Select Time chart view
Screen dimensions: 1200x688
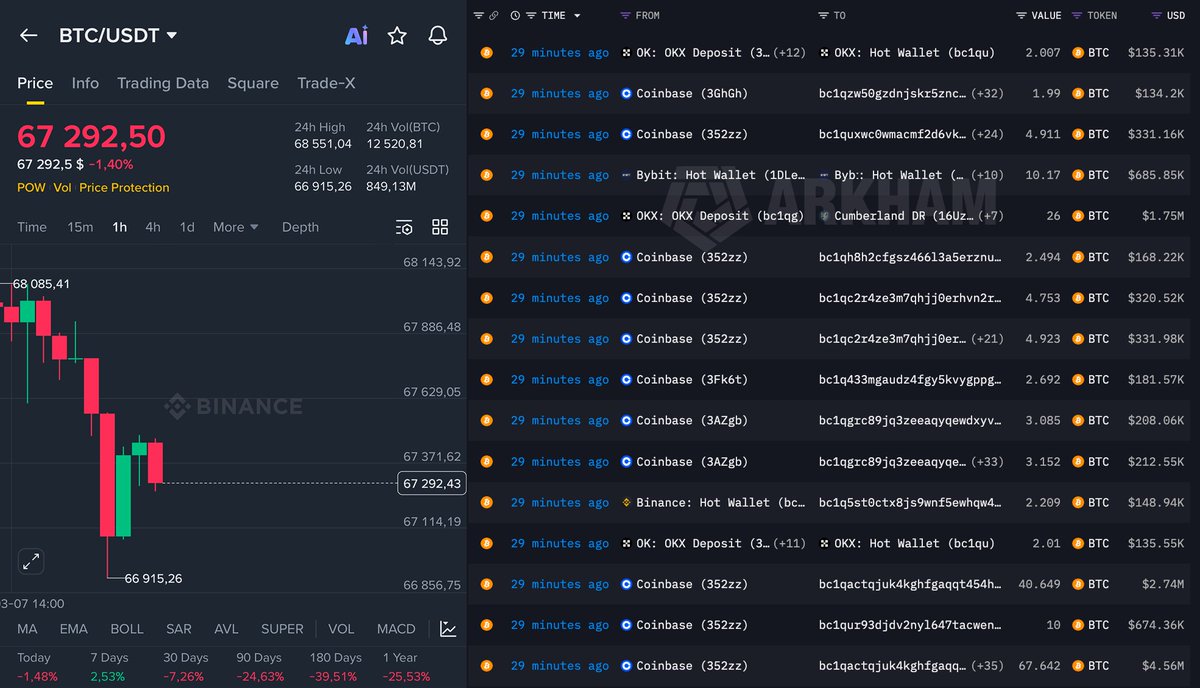point(32,227)
